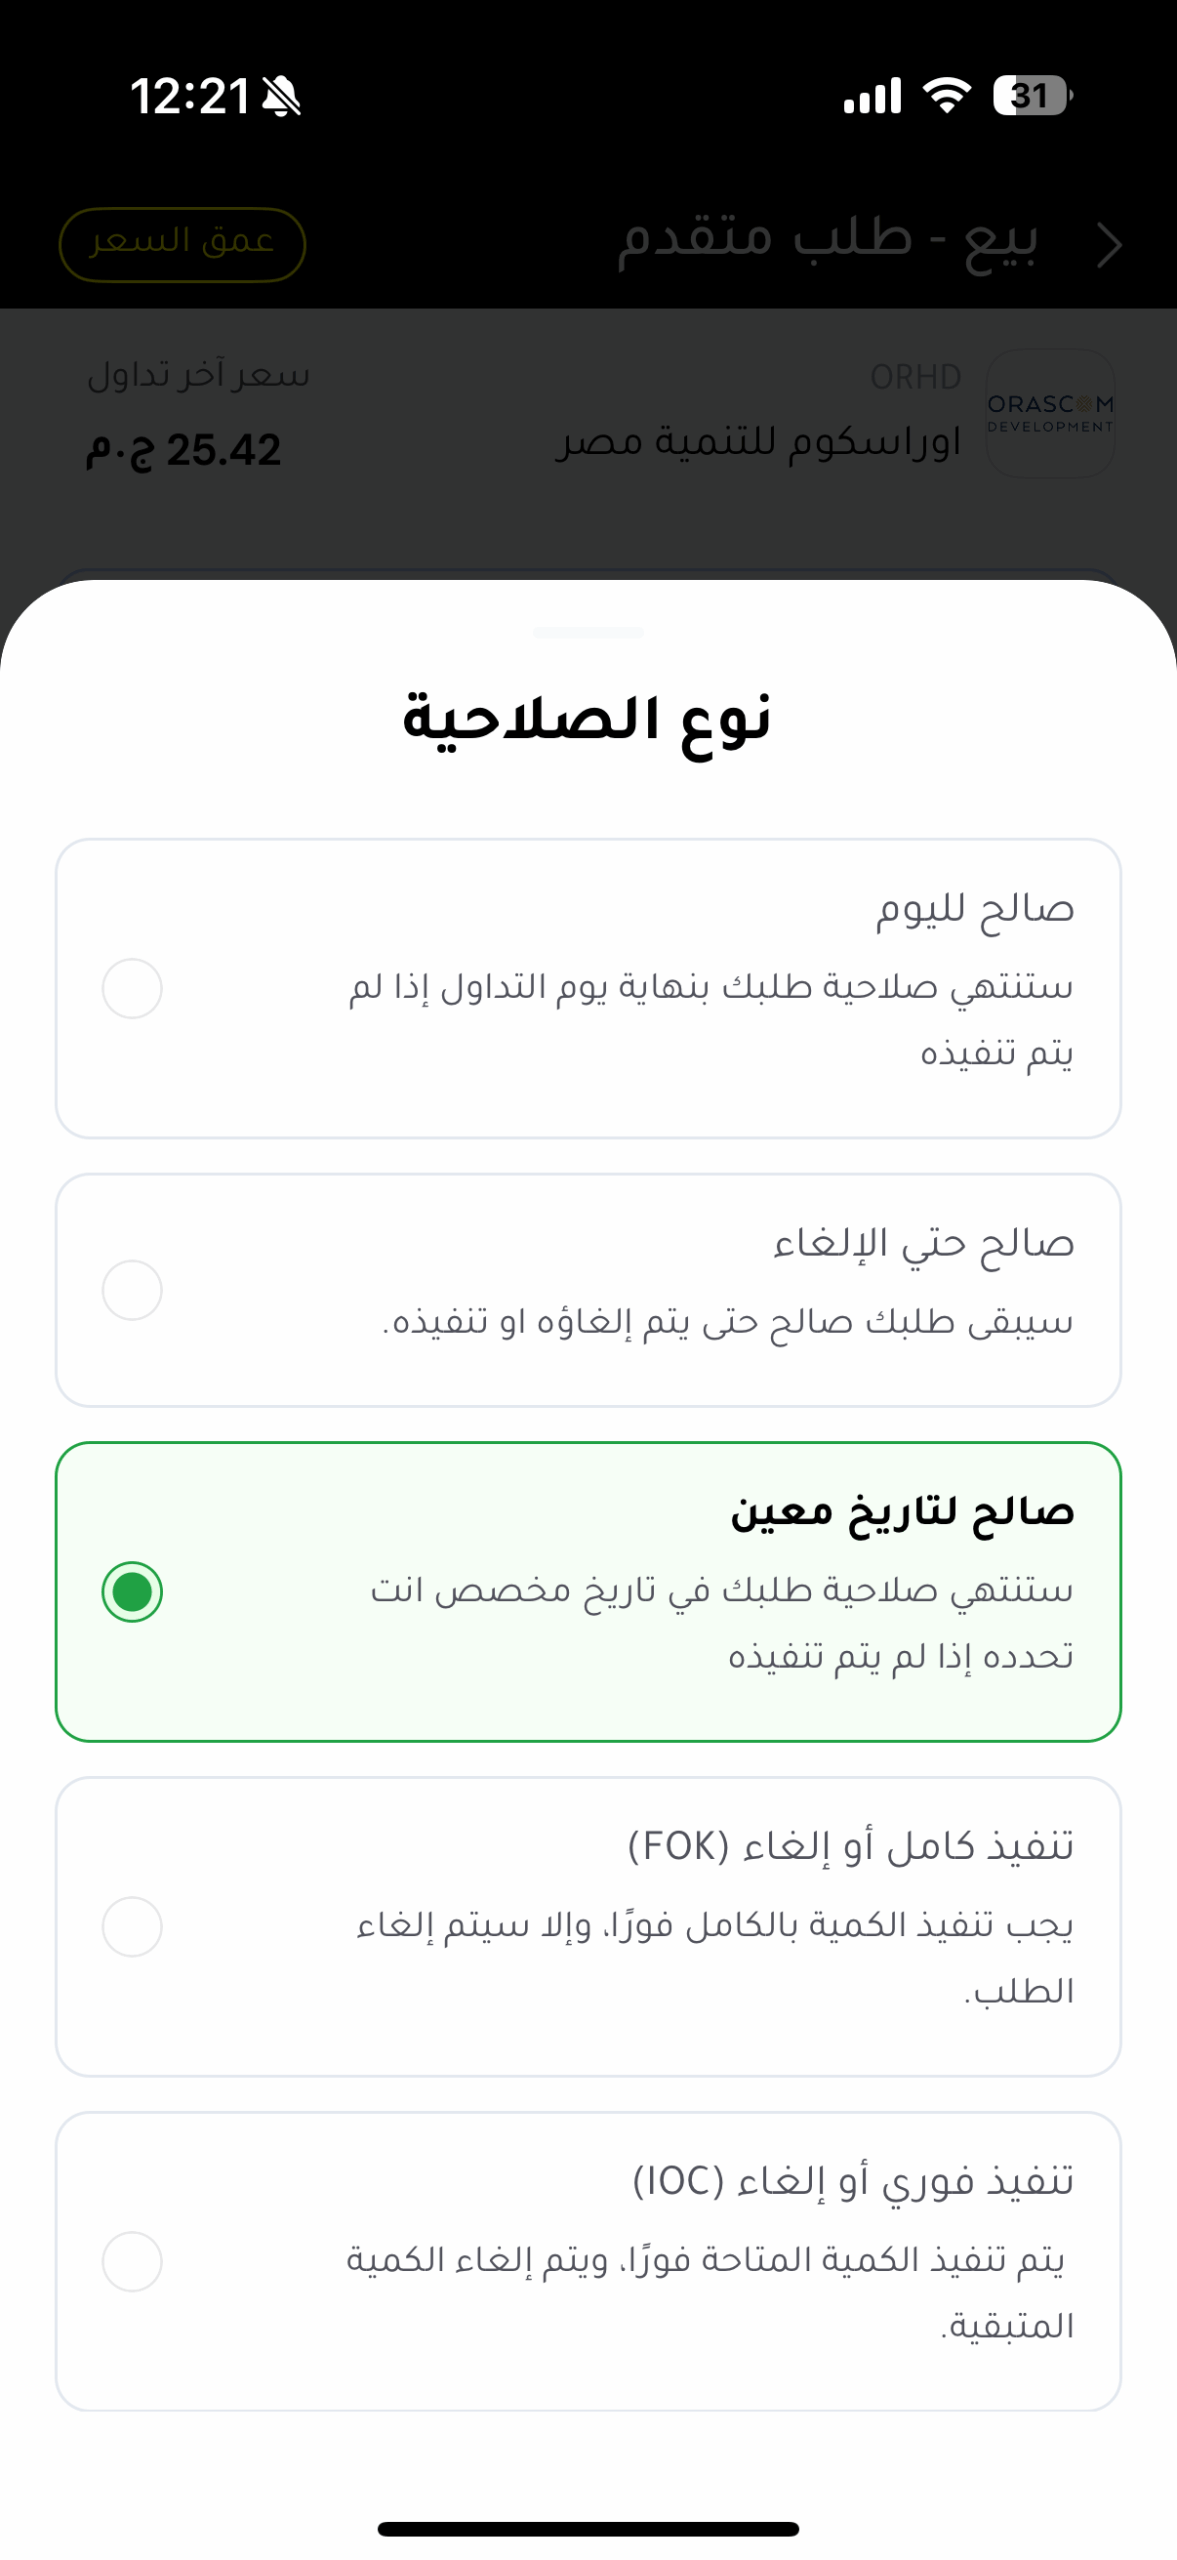Screen dimensions: 1177x2560
Task: Tap the battery level indicator
Action: 1031,96
